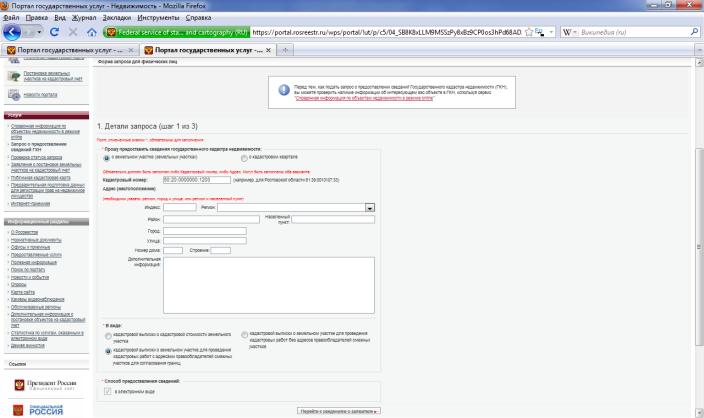Toggle 'в электронном виде' checkbox
Image resolution: width=704 pixels, height=418 pixels.
pos(107,392)
